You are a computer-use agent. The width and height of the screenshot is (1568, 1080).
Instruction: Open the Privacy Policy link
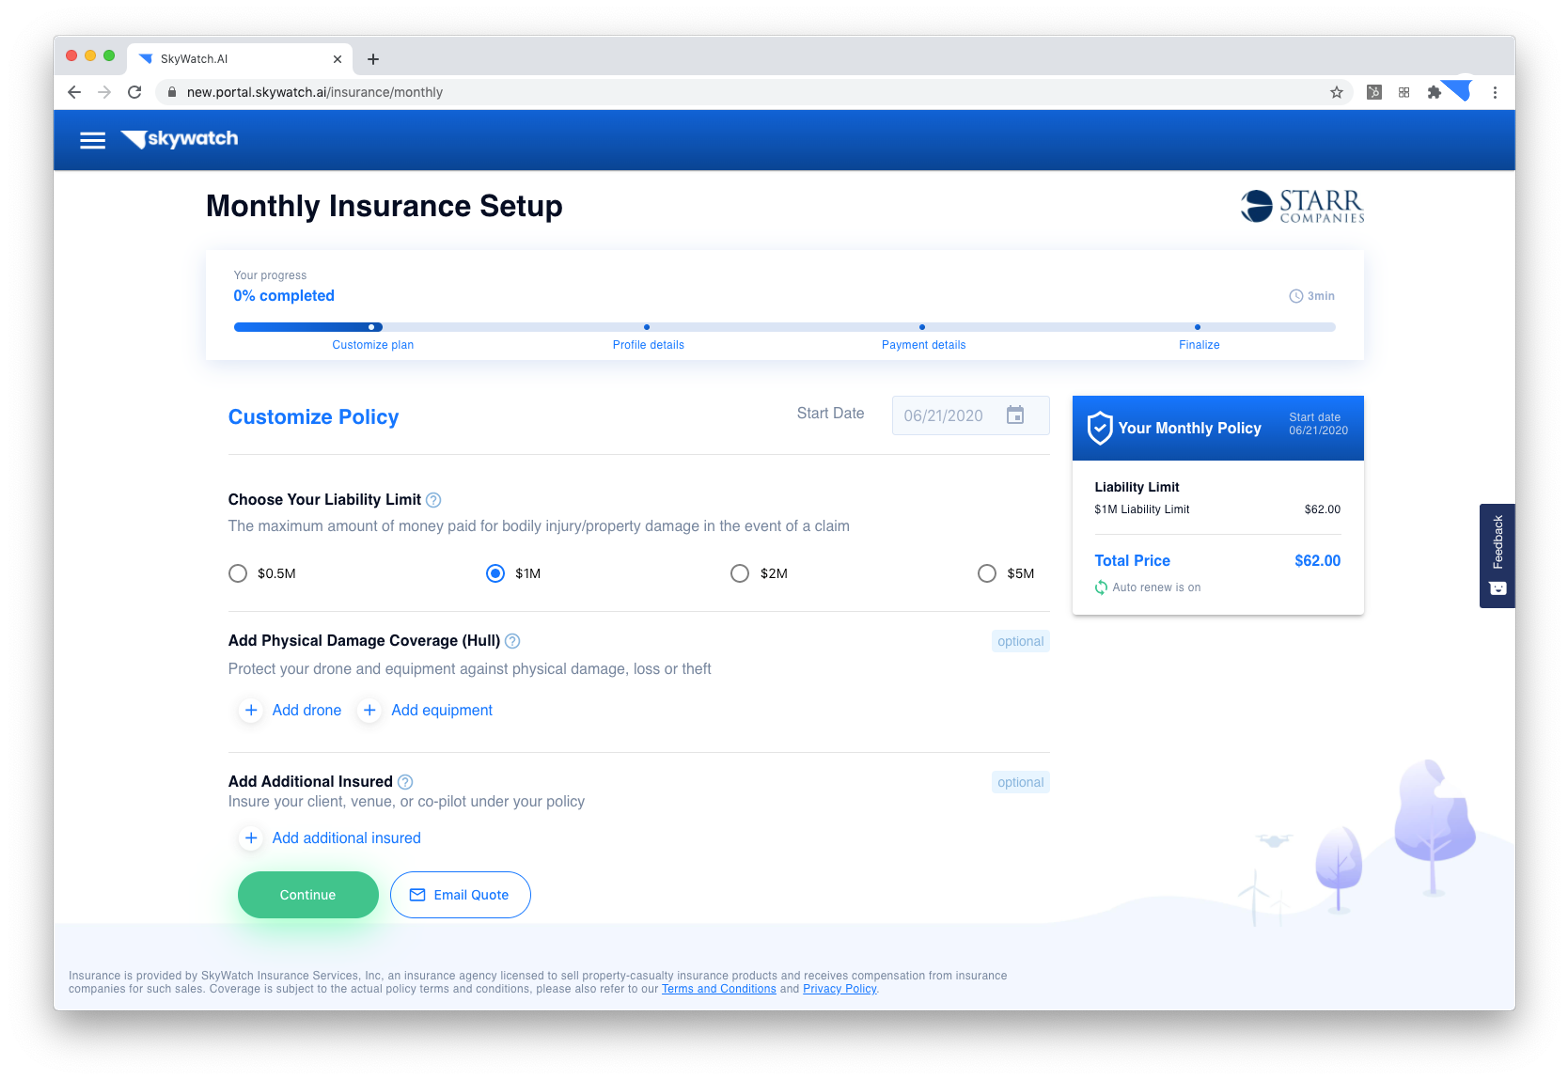840,989
